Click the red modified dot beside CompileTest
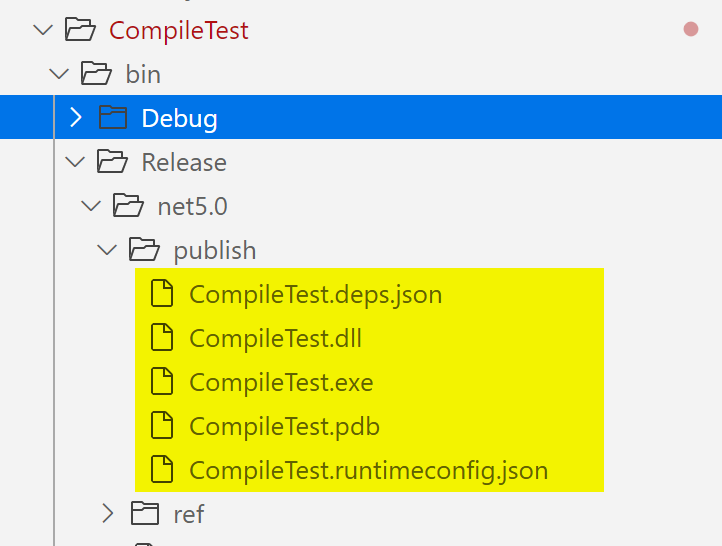This screenshot has height=546, width=722. [690, 29]
